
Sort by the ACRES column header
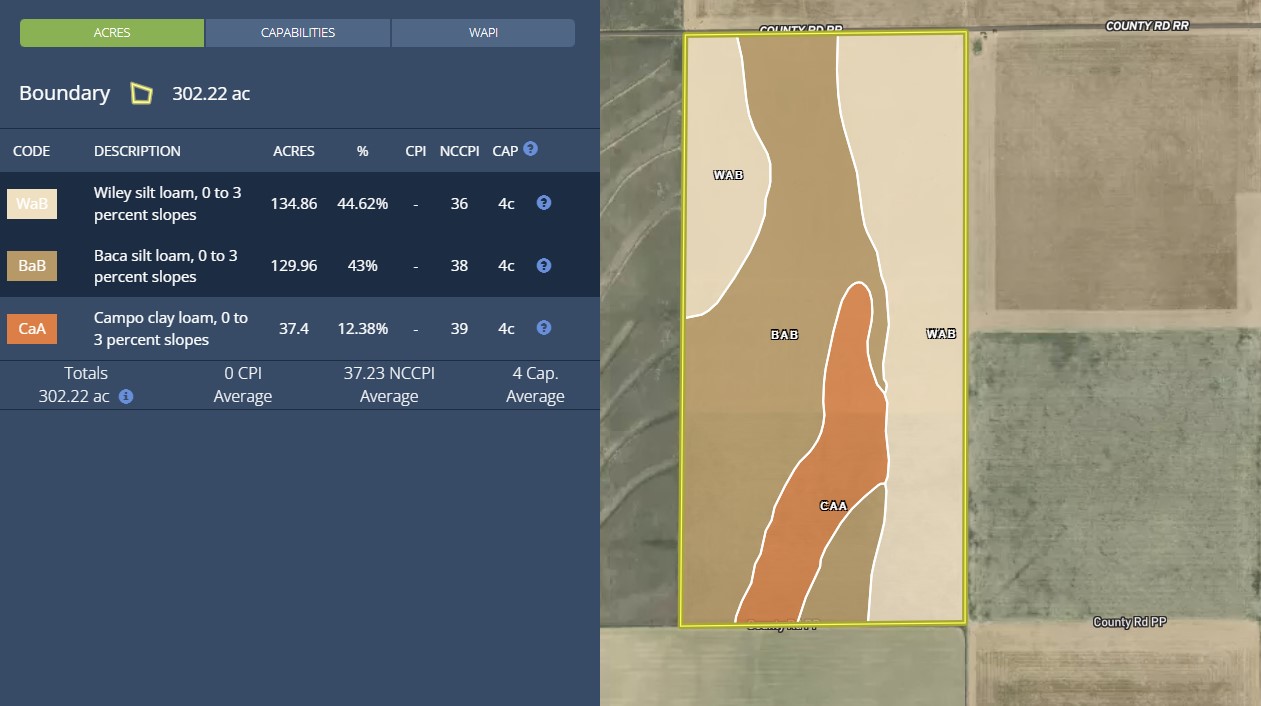click(x=293, y=151)
